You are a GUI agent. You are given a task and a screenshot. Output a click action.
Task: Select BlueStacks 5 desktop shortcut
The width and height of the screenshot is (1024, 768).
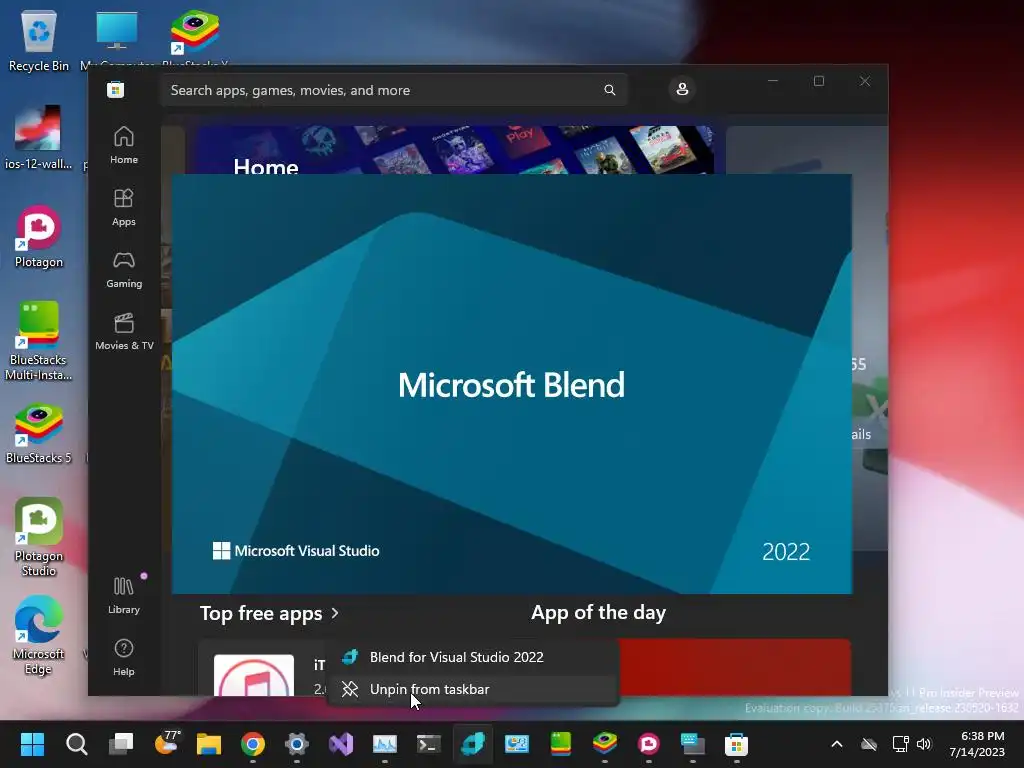(x=39, y=434)
